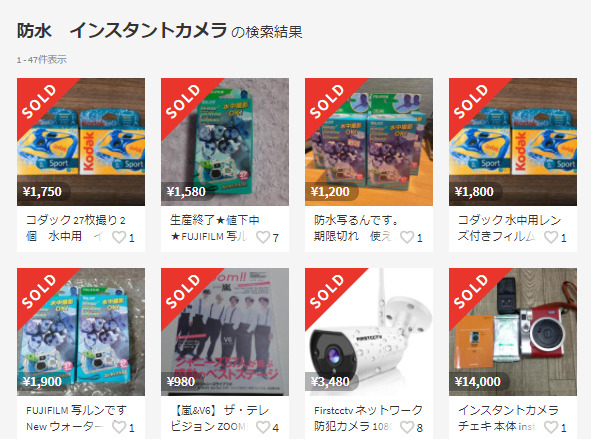Click the Firstcctv ネットワーク防犯カメラ title text
This screenshot has height=439, width=591.
[x=368, y=418]
